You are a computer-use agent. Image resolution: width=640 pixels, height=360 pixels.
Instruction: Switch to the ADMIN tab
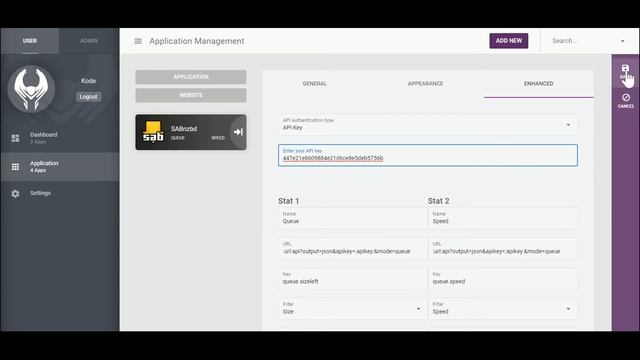89,41
